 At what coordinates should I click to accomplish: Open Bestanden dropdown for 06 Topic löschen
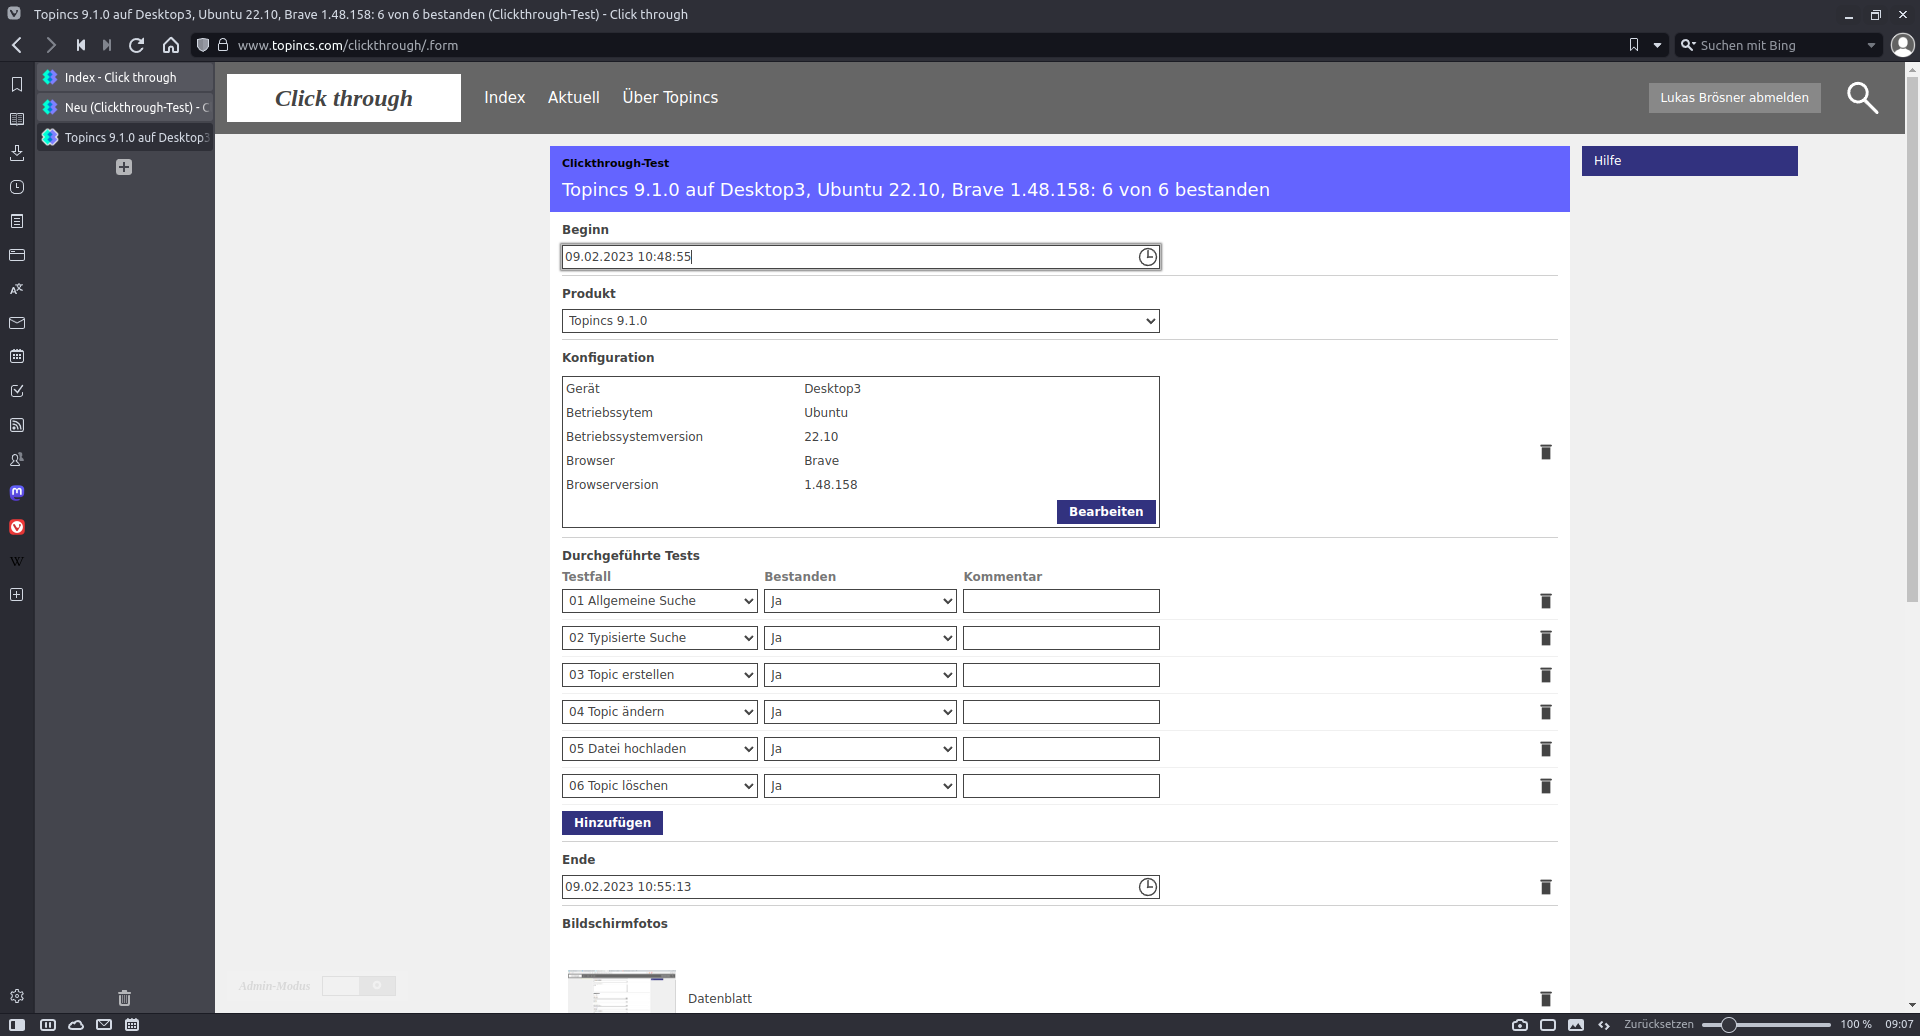click(x=860, y=786)
